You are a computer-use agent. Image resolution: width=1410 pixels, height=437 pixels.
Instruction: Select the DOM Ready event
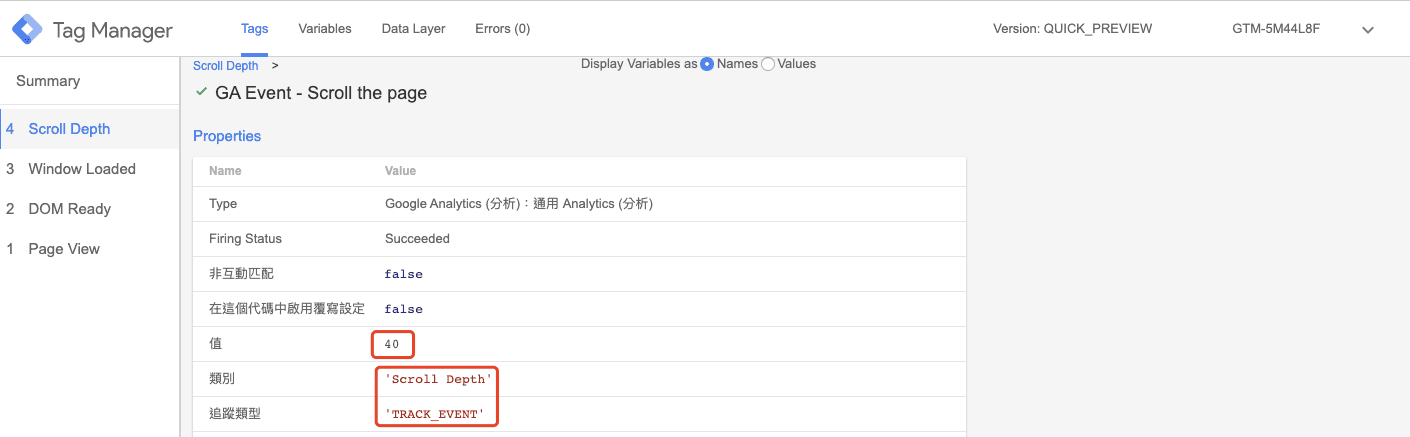[69, 209]
